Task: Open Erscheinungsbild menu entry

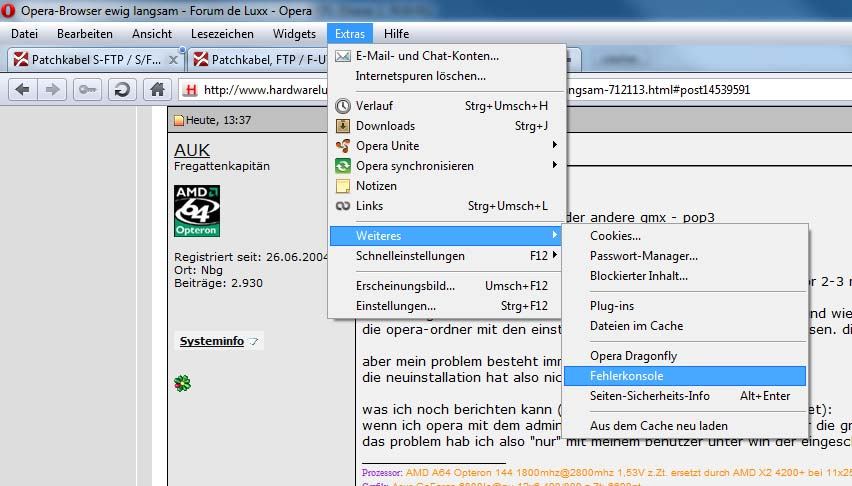Action: pyautogui.click(x=446, y=286)
